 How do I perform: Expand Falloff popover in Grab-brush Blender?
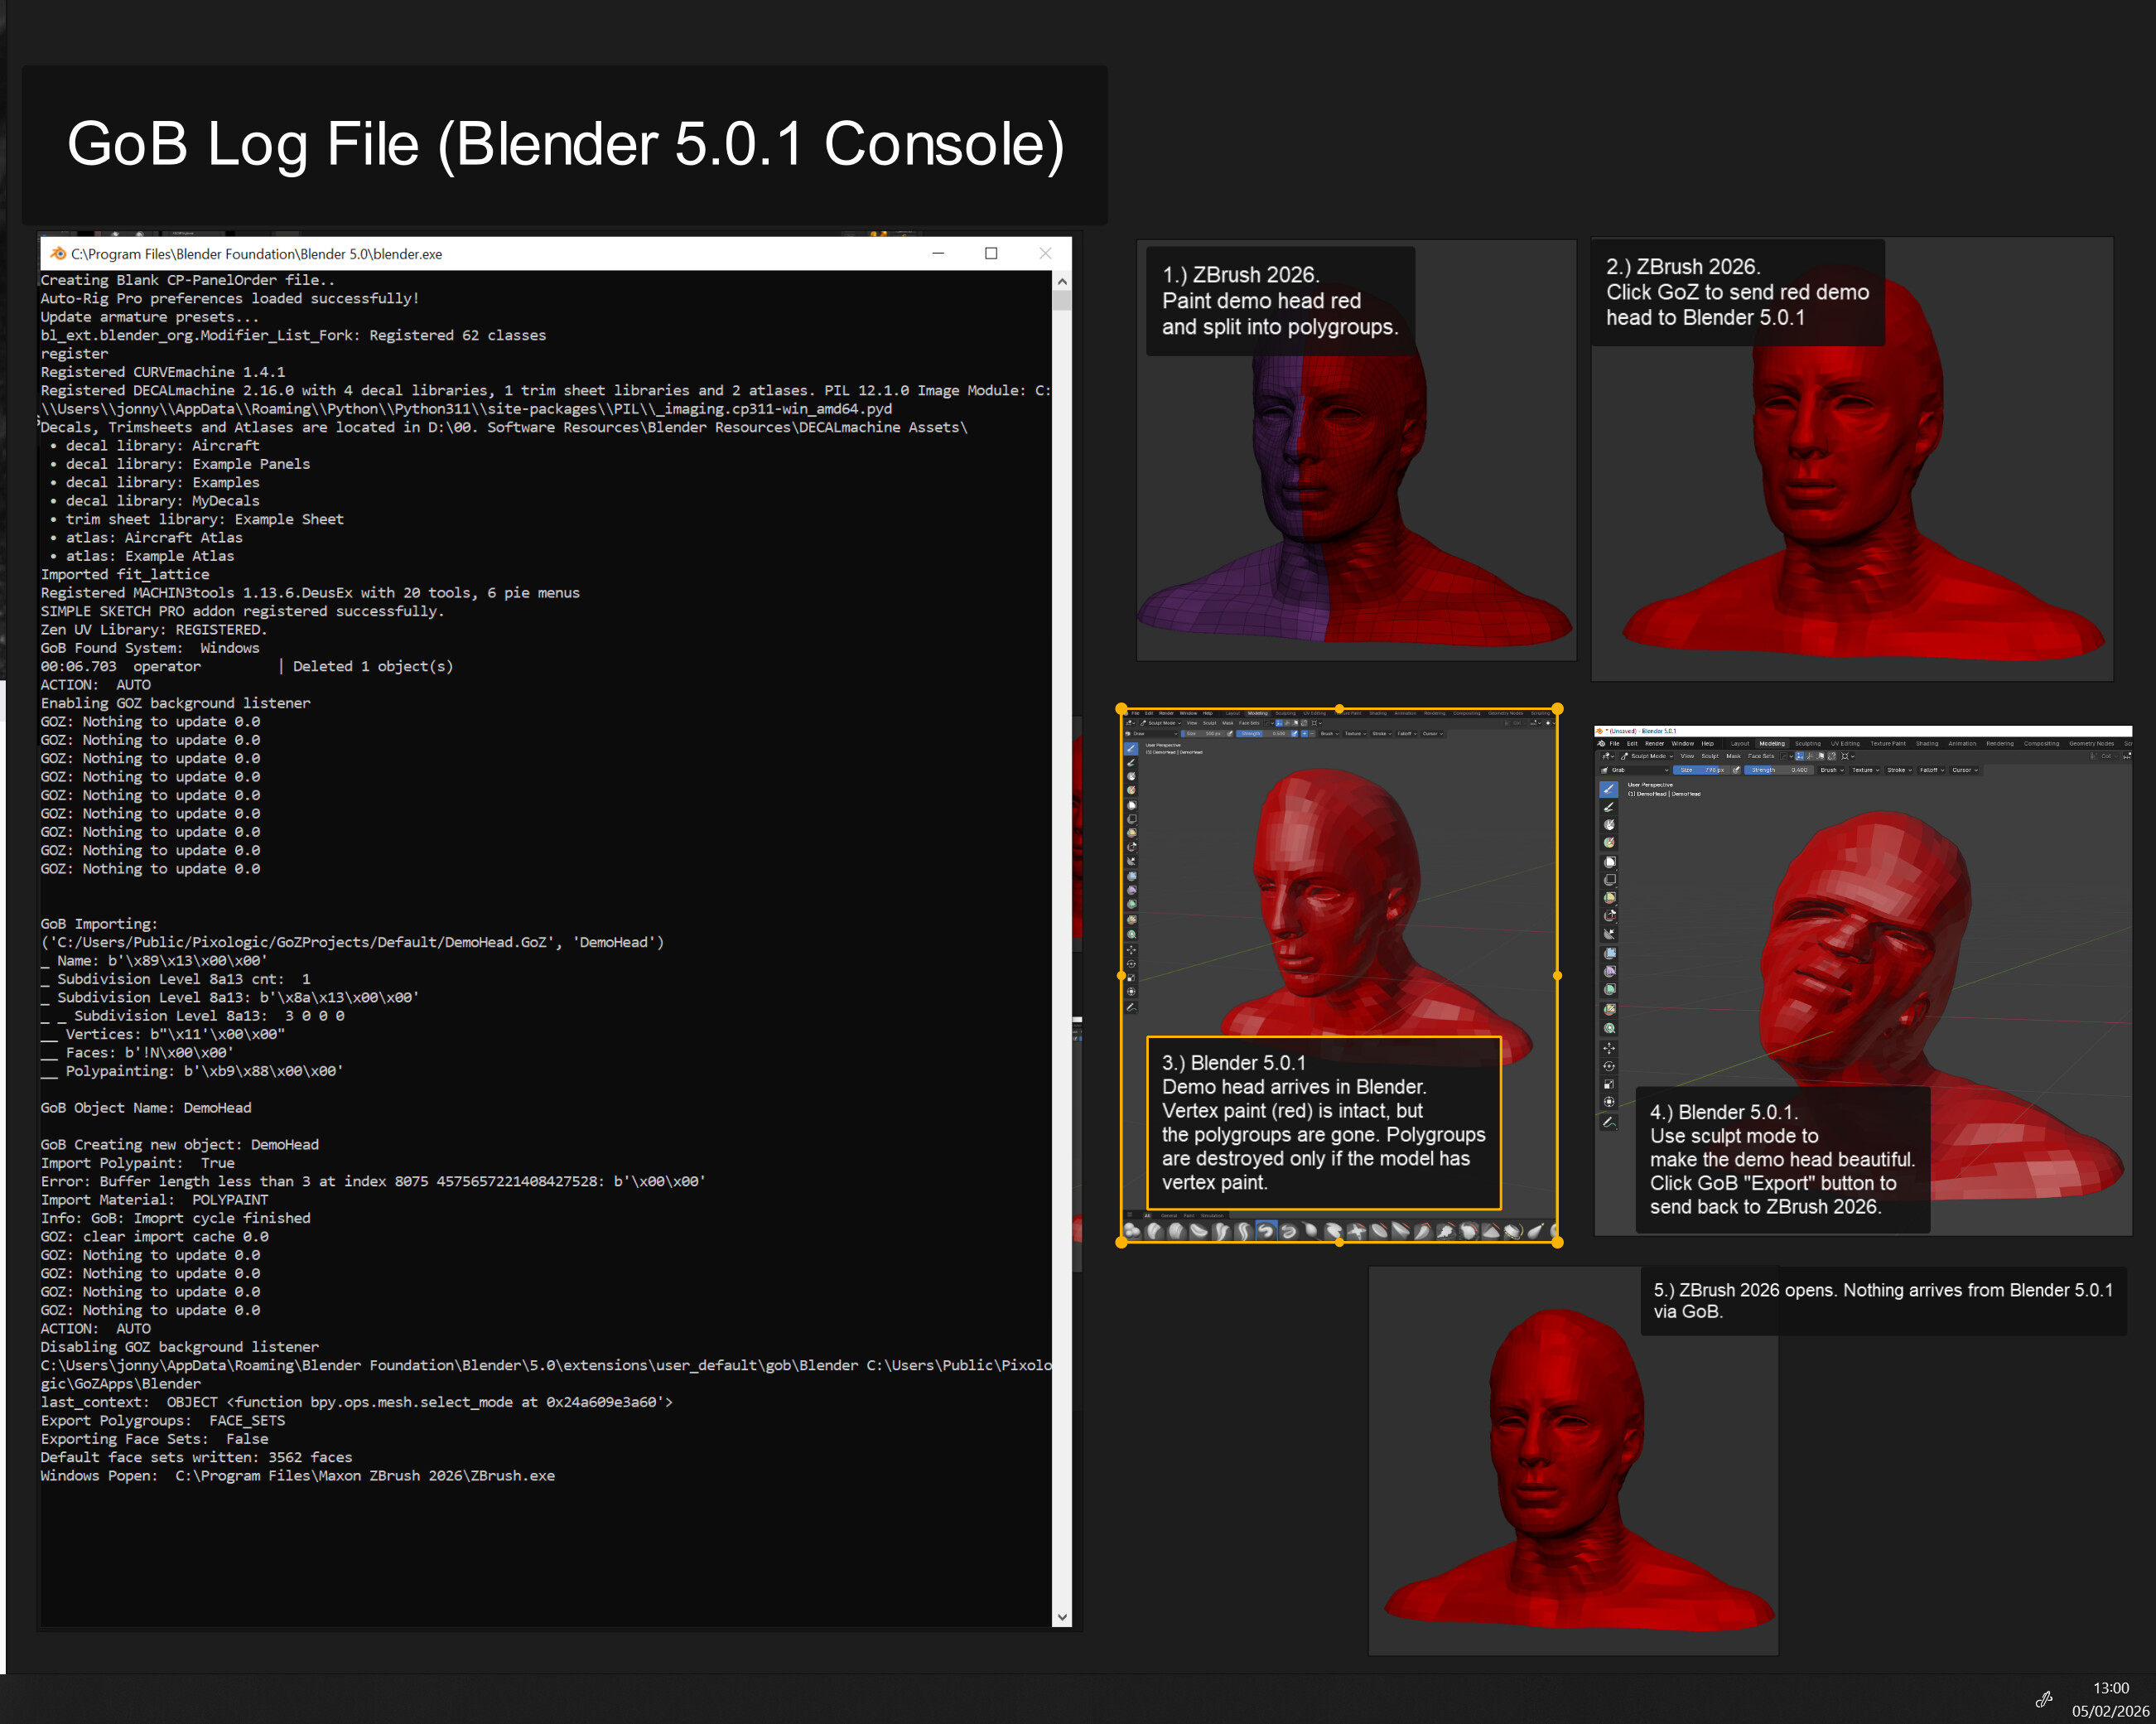click(x=1932, y=770)
